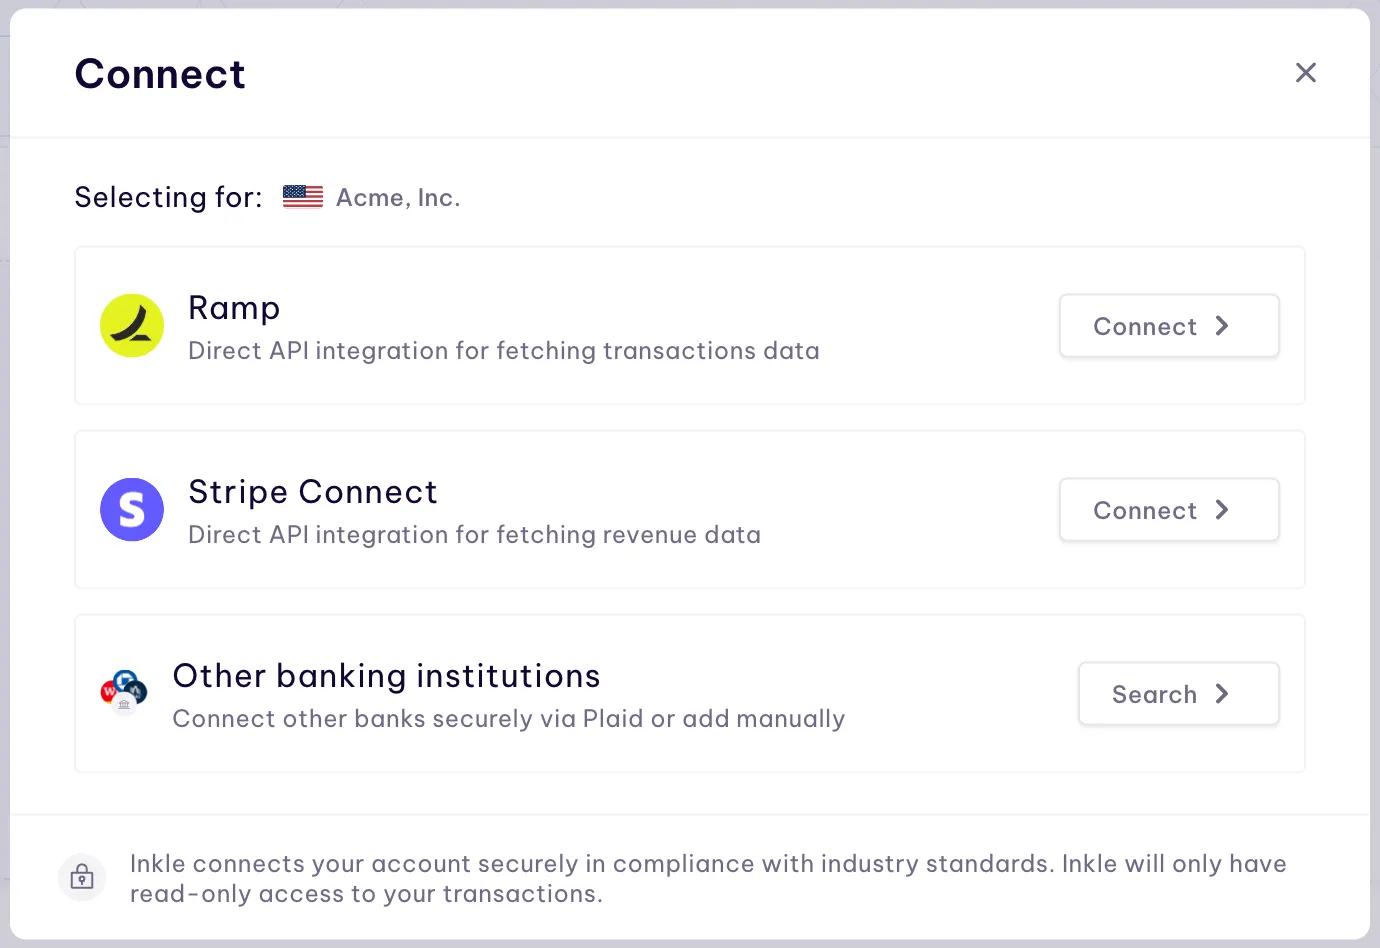This screenshot has width=1380, height=948.
Task: Click Stripe's revenue data description text
Action: click(474, 535)
